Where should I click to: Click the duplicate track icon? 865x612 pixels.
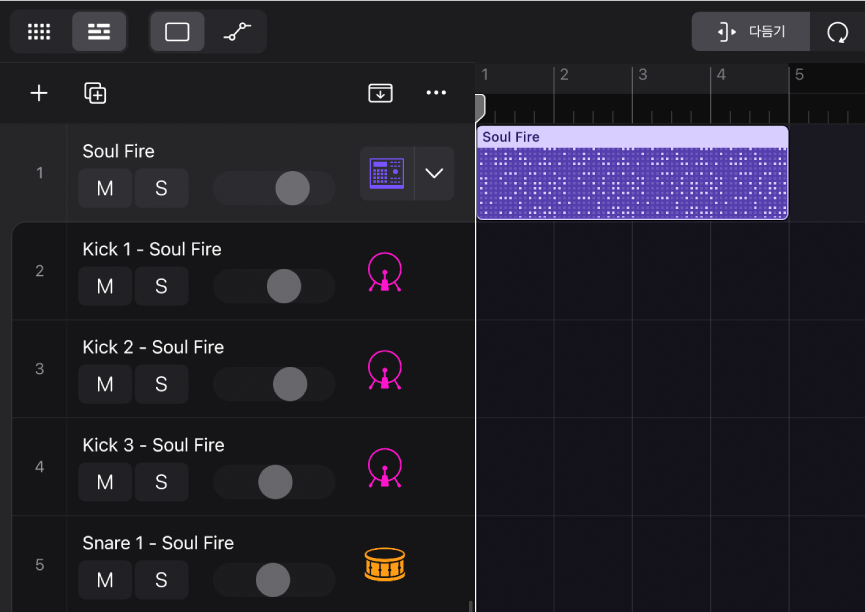[x=95, y=93]
